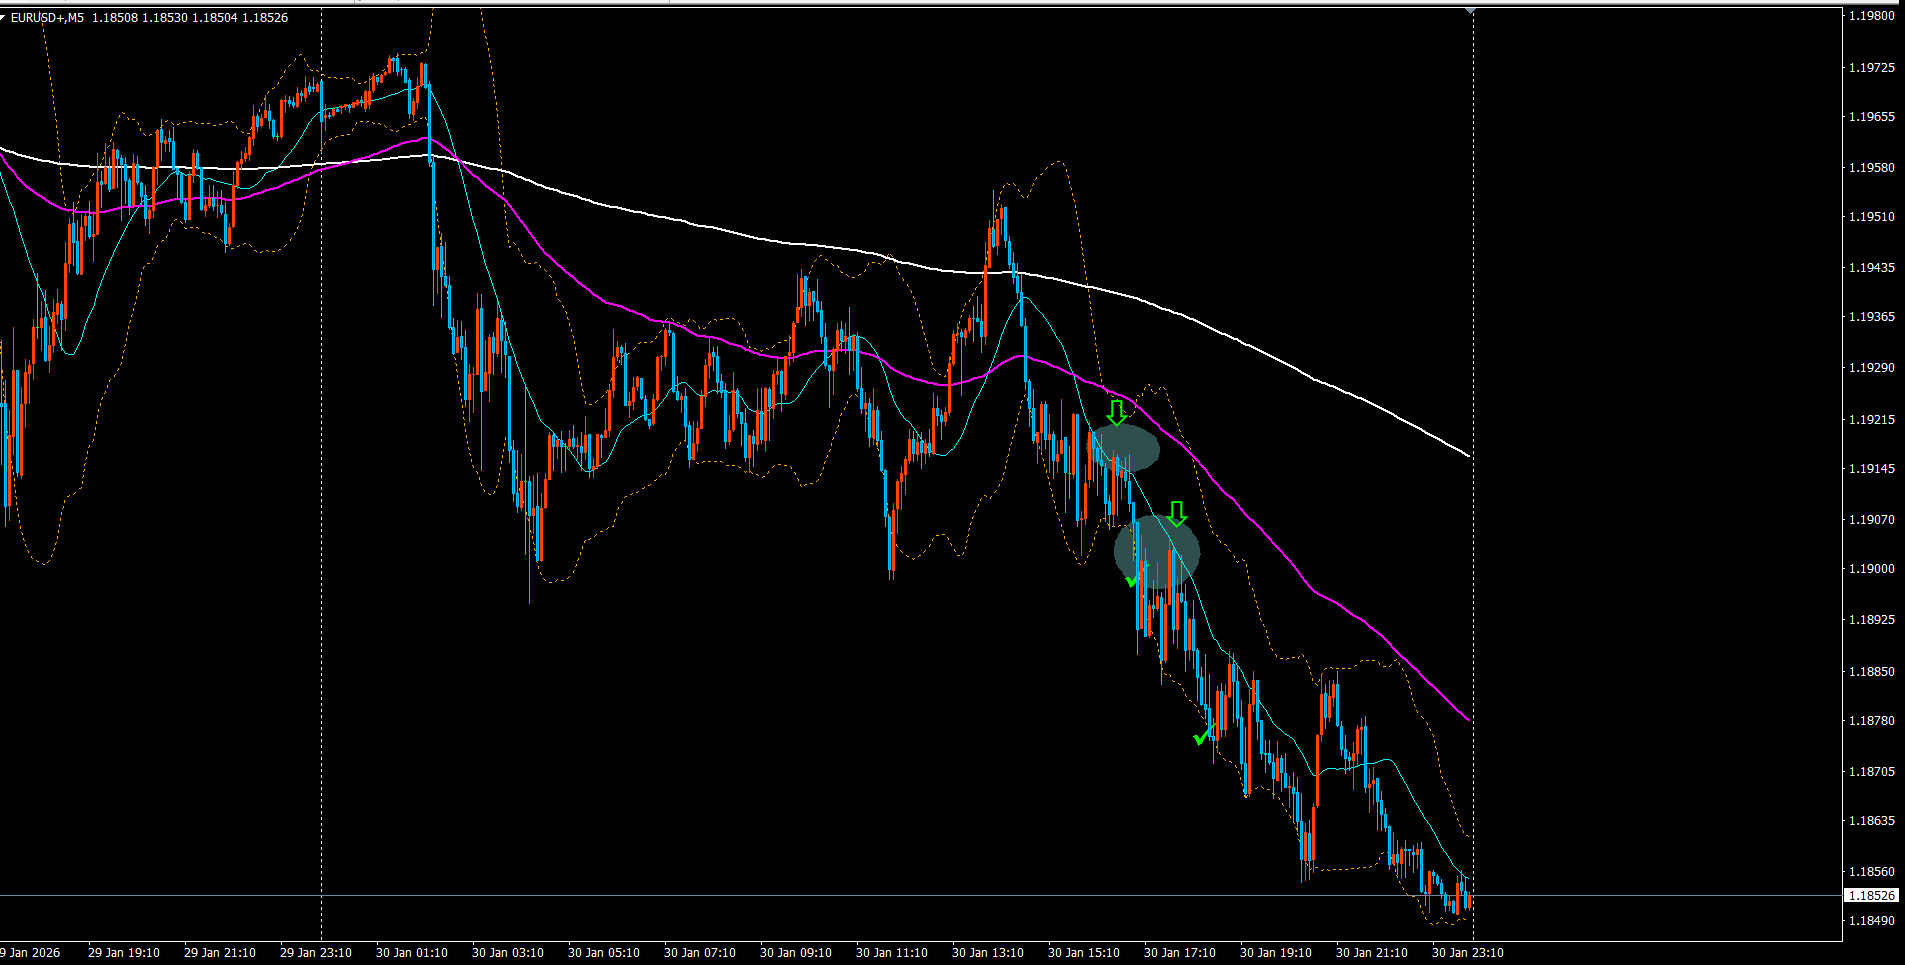Screen dimensions: 1905x965
Task: Click the 30 Jan 15:10 time label
Action: 1084,952
